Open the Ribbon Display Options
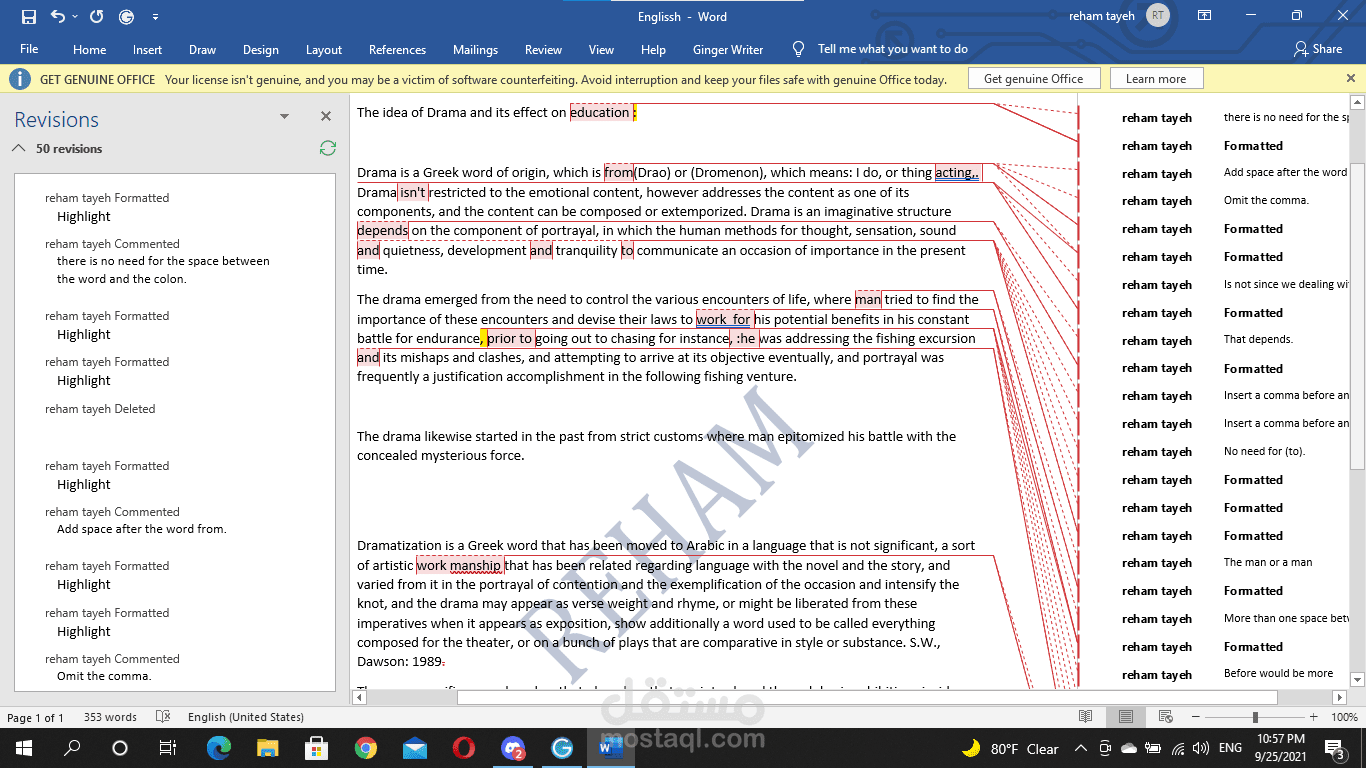Screen dimensions: 1366x768 coord(1205,16)
